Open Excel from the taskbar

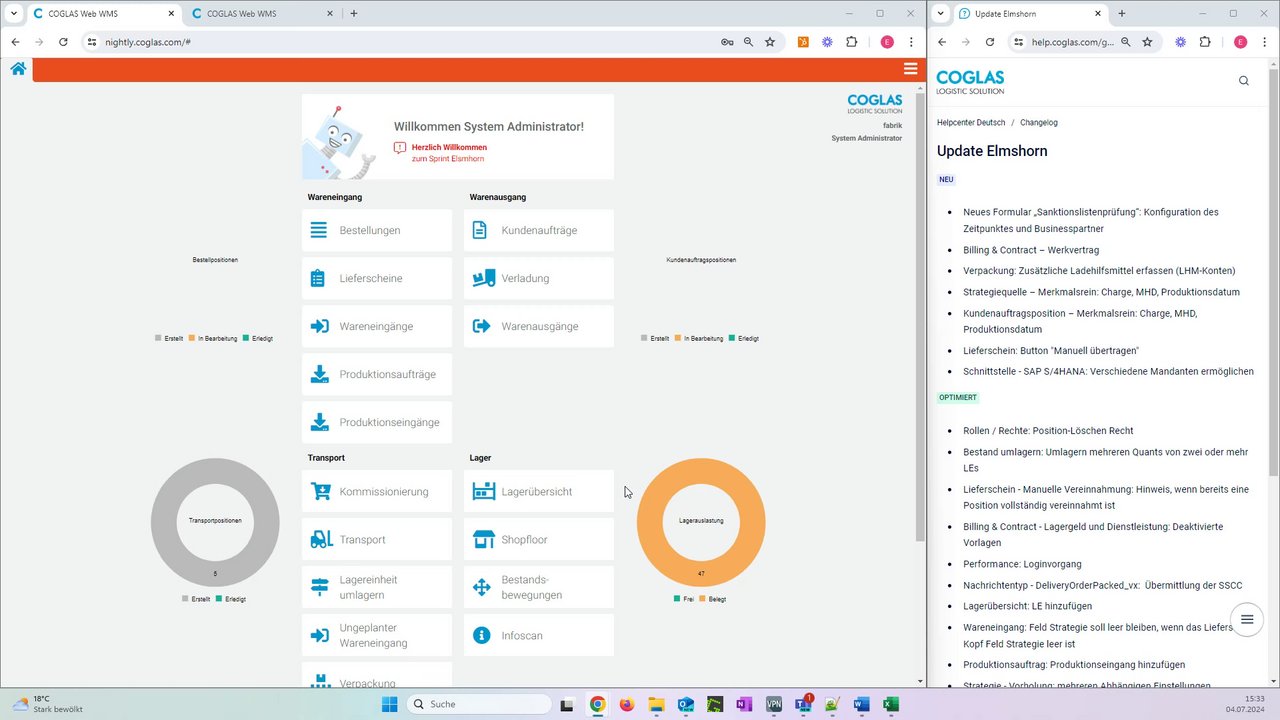point(890,704)
